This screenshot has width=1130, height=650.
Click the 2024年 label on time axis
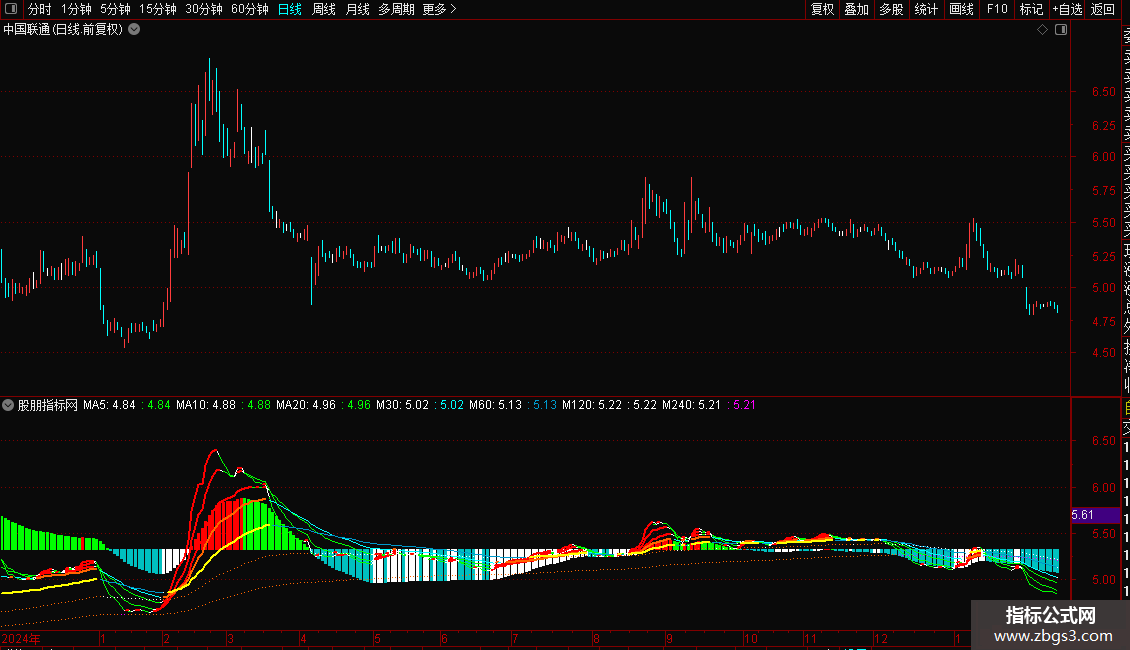click(x=21, y=638)
